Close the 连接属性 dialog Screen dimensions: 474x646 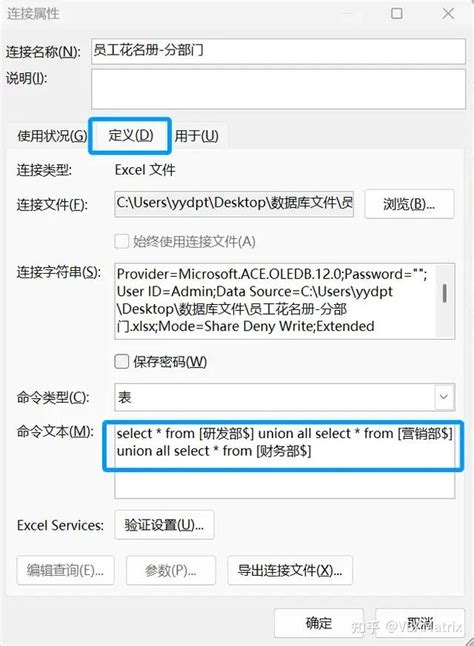tap(448, 14)
